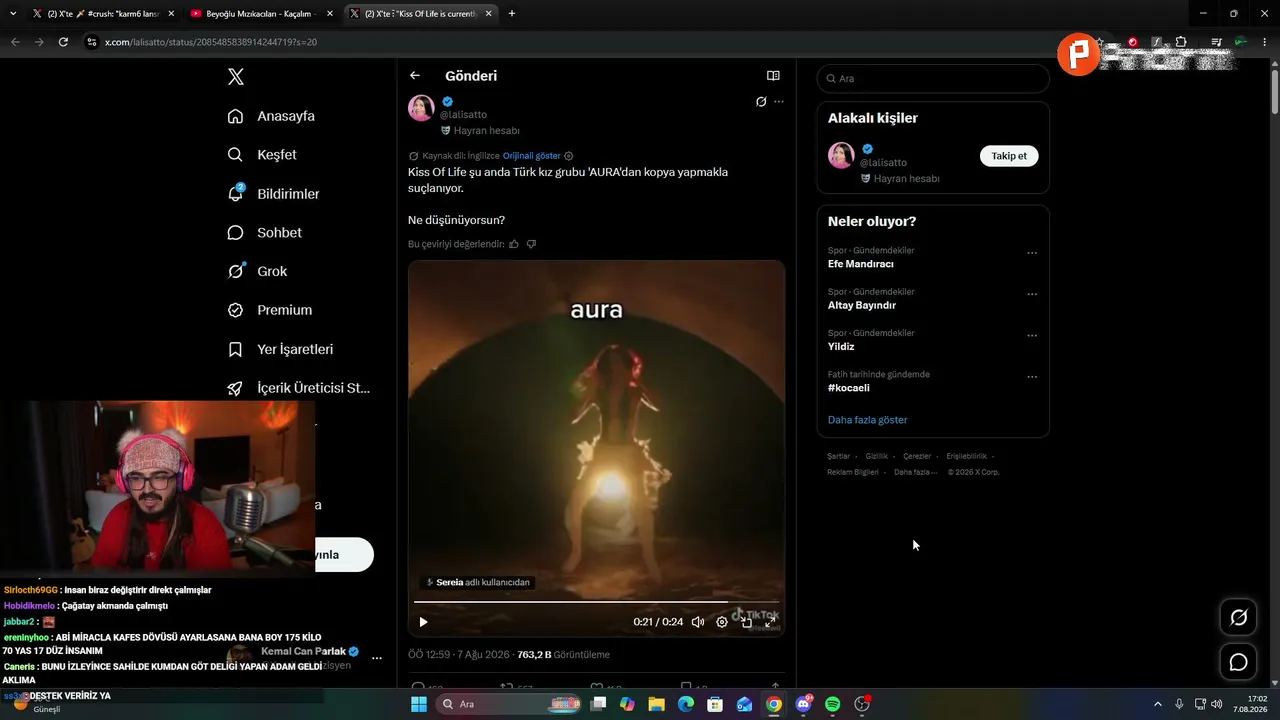Select Premium in the sidebar
The width and height of the screenshot is (1280, 720).
(270, 310)
